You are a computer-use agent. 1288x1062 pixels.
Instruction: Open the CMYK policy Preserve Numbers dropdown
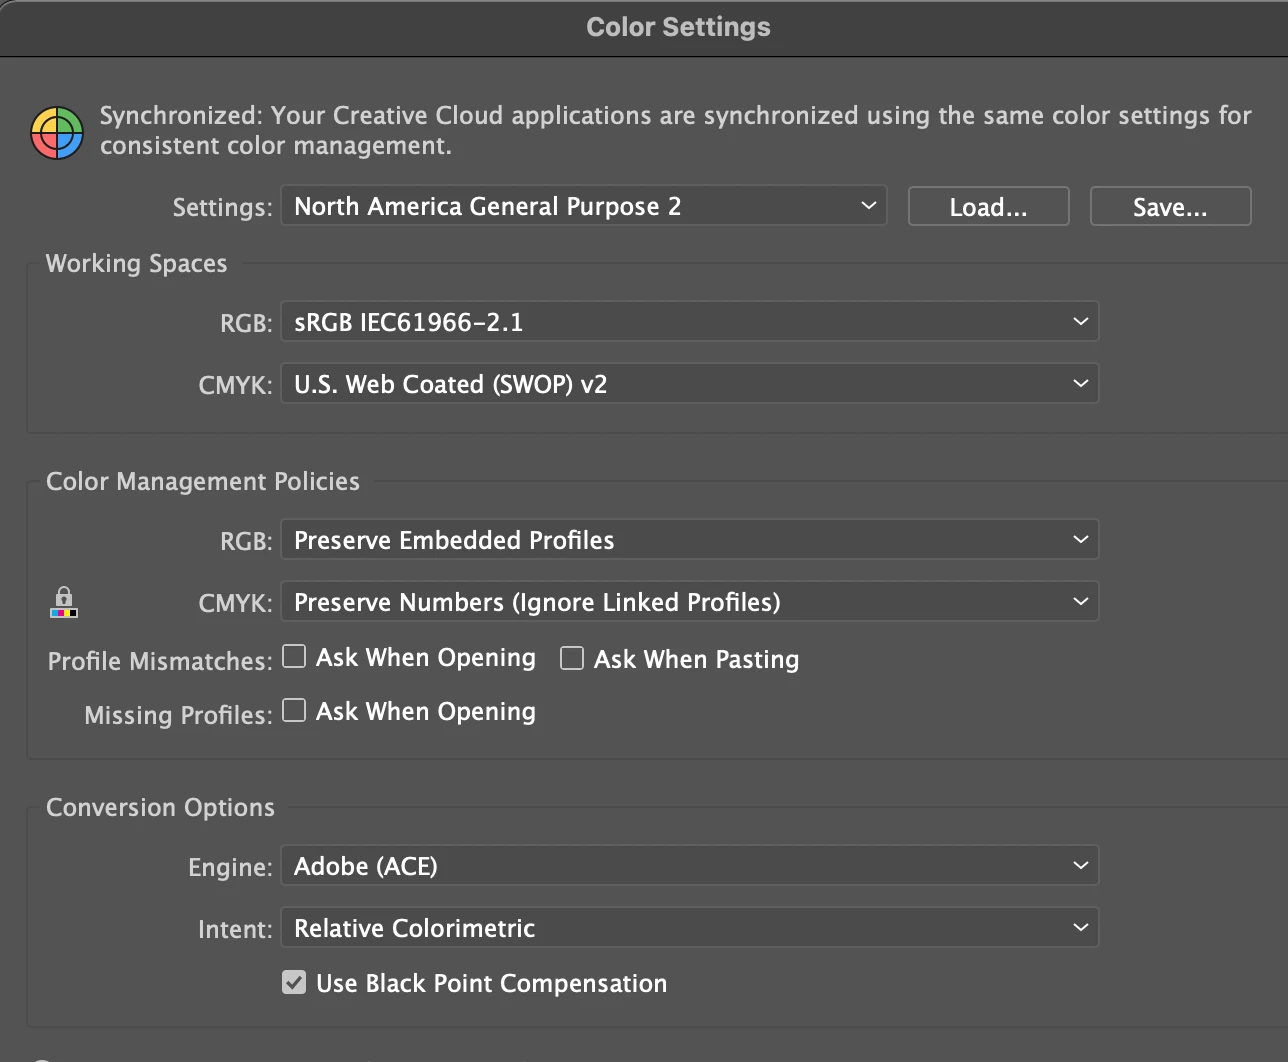click(690, 602)
